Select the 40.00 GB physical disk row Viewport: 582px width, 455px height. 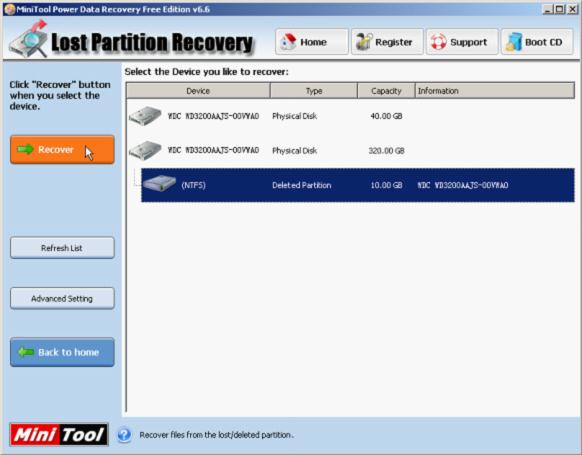(x=350, y=116)
